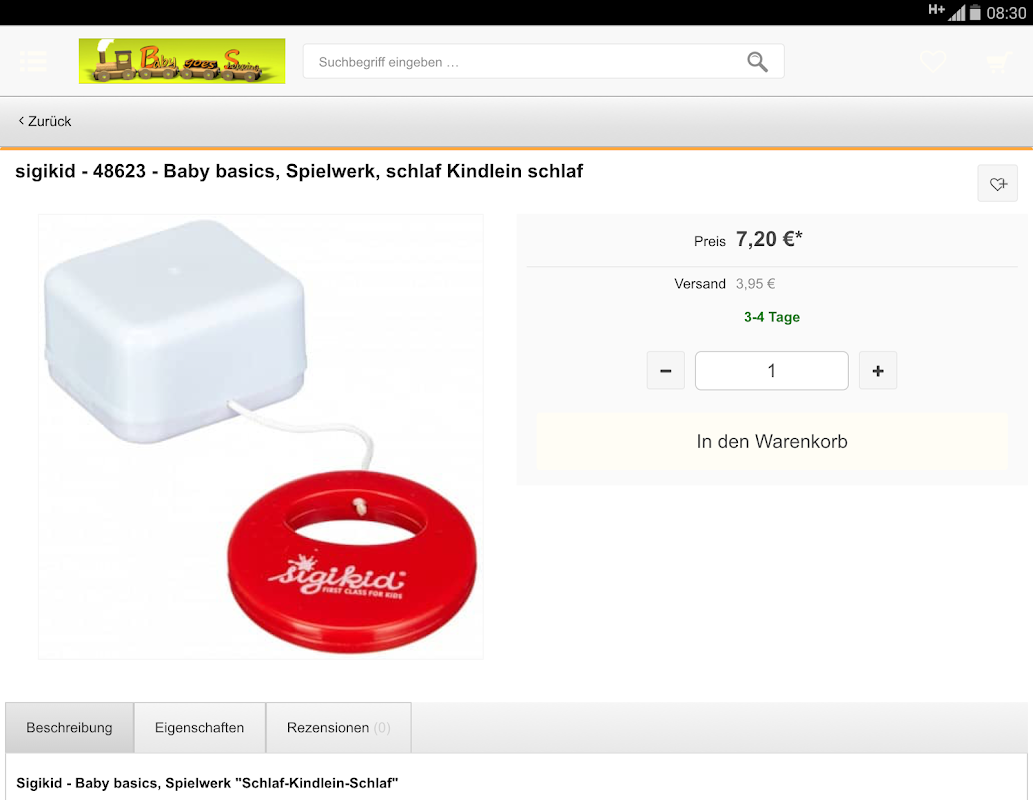Select the quantity input showing 1

click(771, 371)
